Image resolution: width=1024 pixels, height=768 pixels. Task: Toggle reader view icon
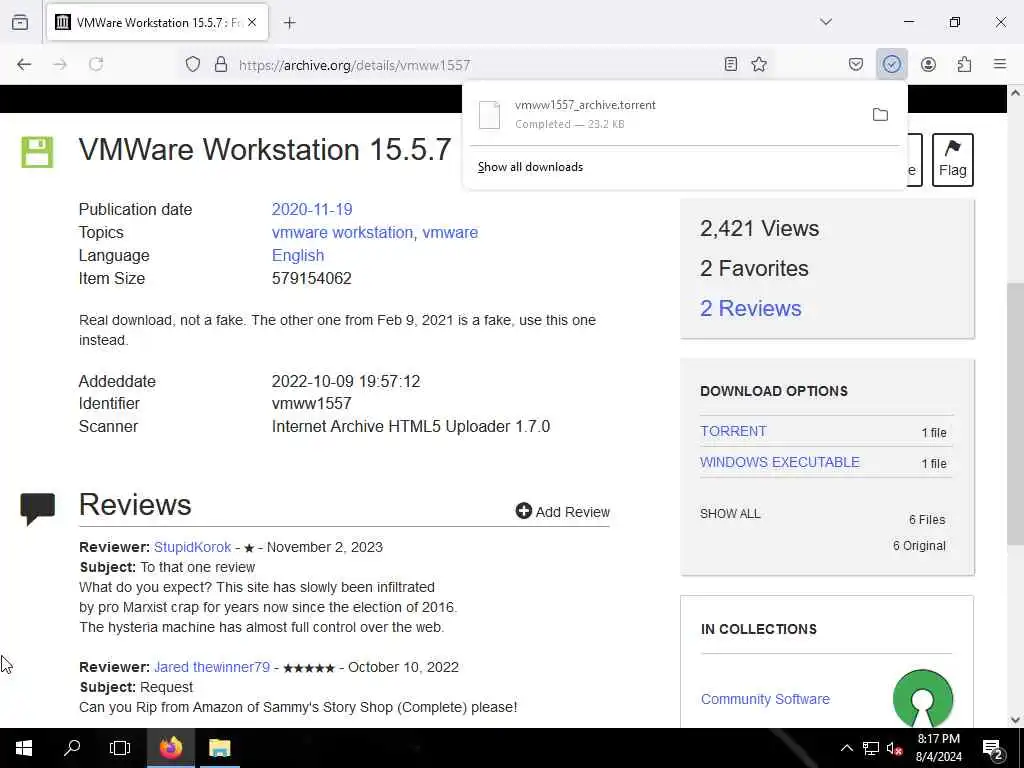coord(731,64)
